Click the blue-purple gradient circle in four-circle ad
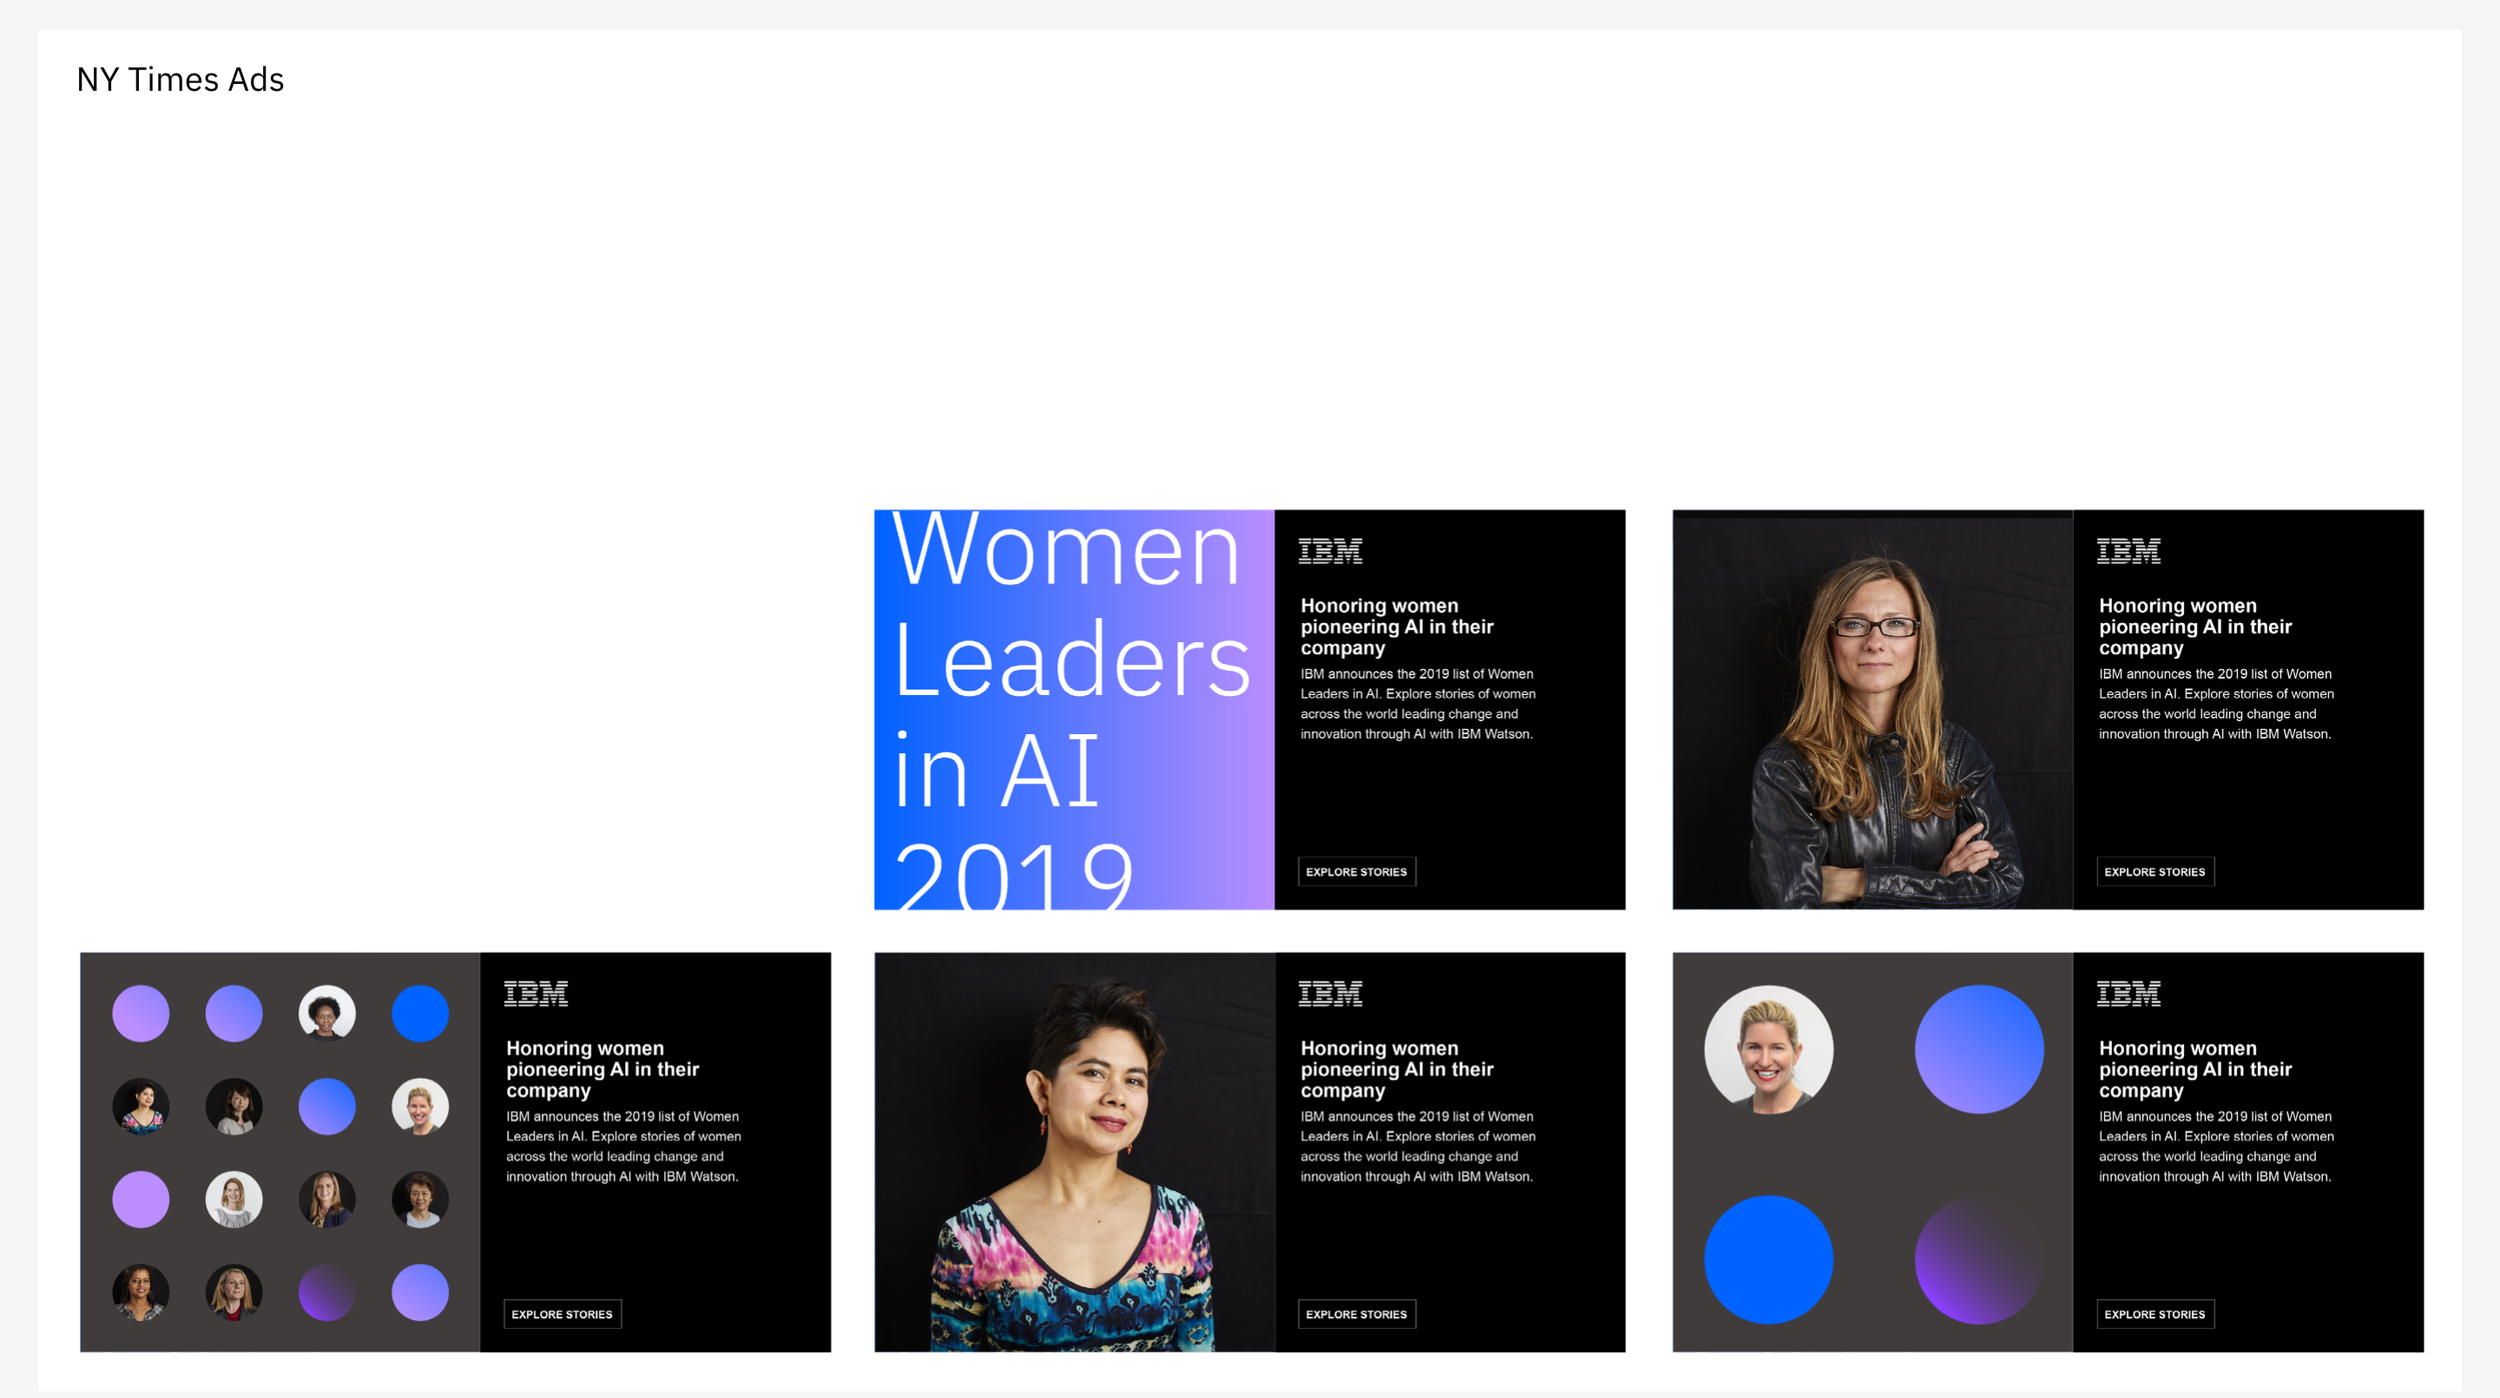This screenshot has width=2500, height=1398. point(1979,1049)
